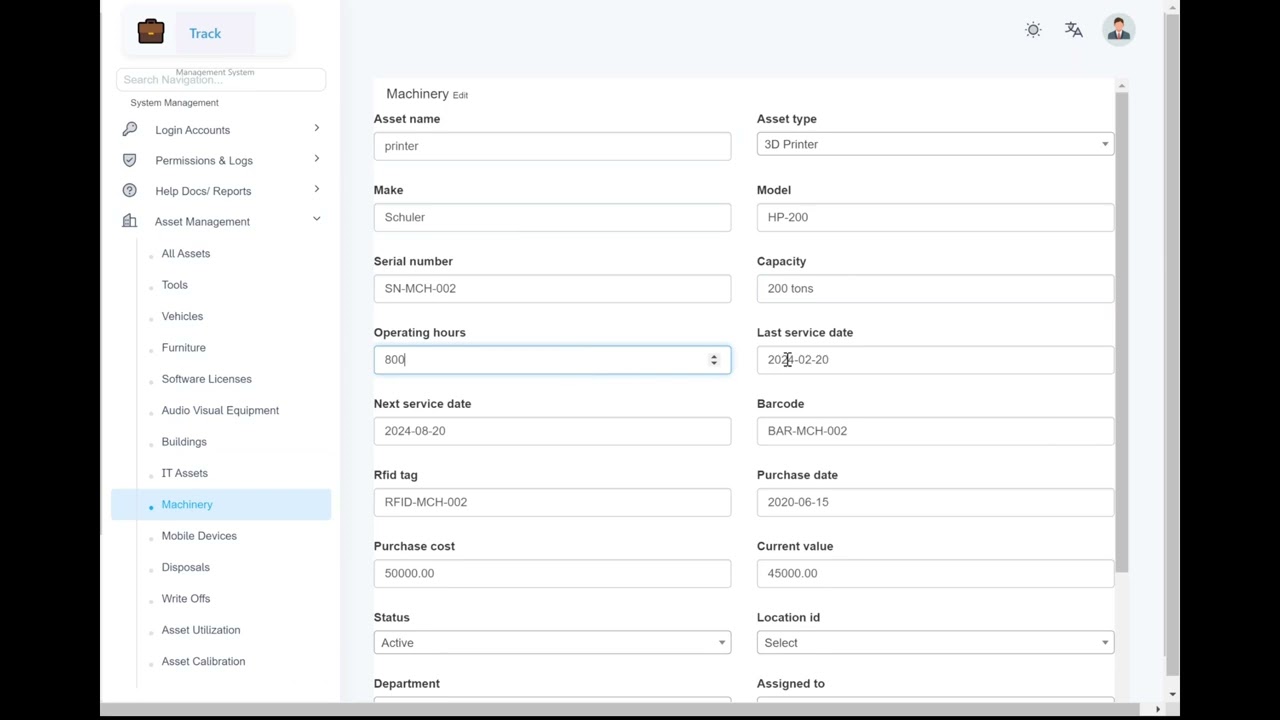This screenshot has width=1280, height=720.
Task: Collapse the Asset Management menu chevron
Action: click(x=316, y=220)
